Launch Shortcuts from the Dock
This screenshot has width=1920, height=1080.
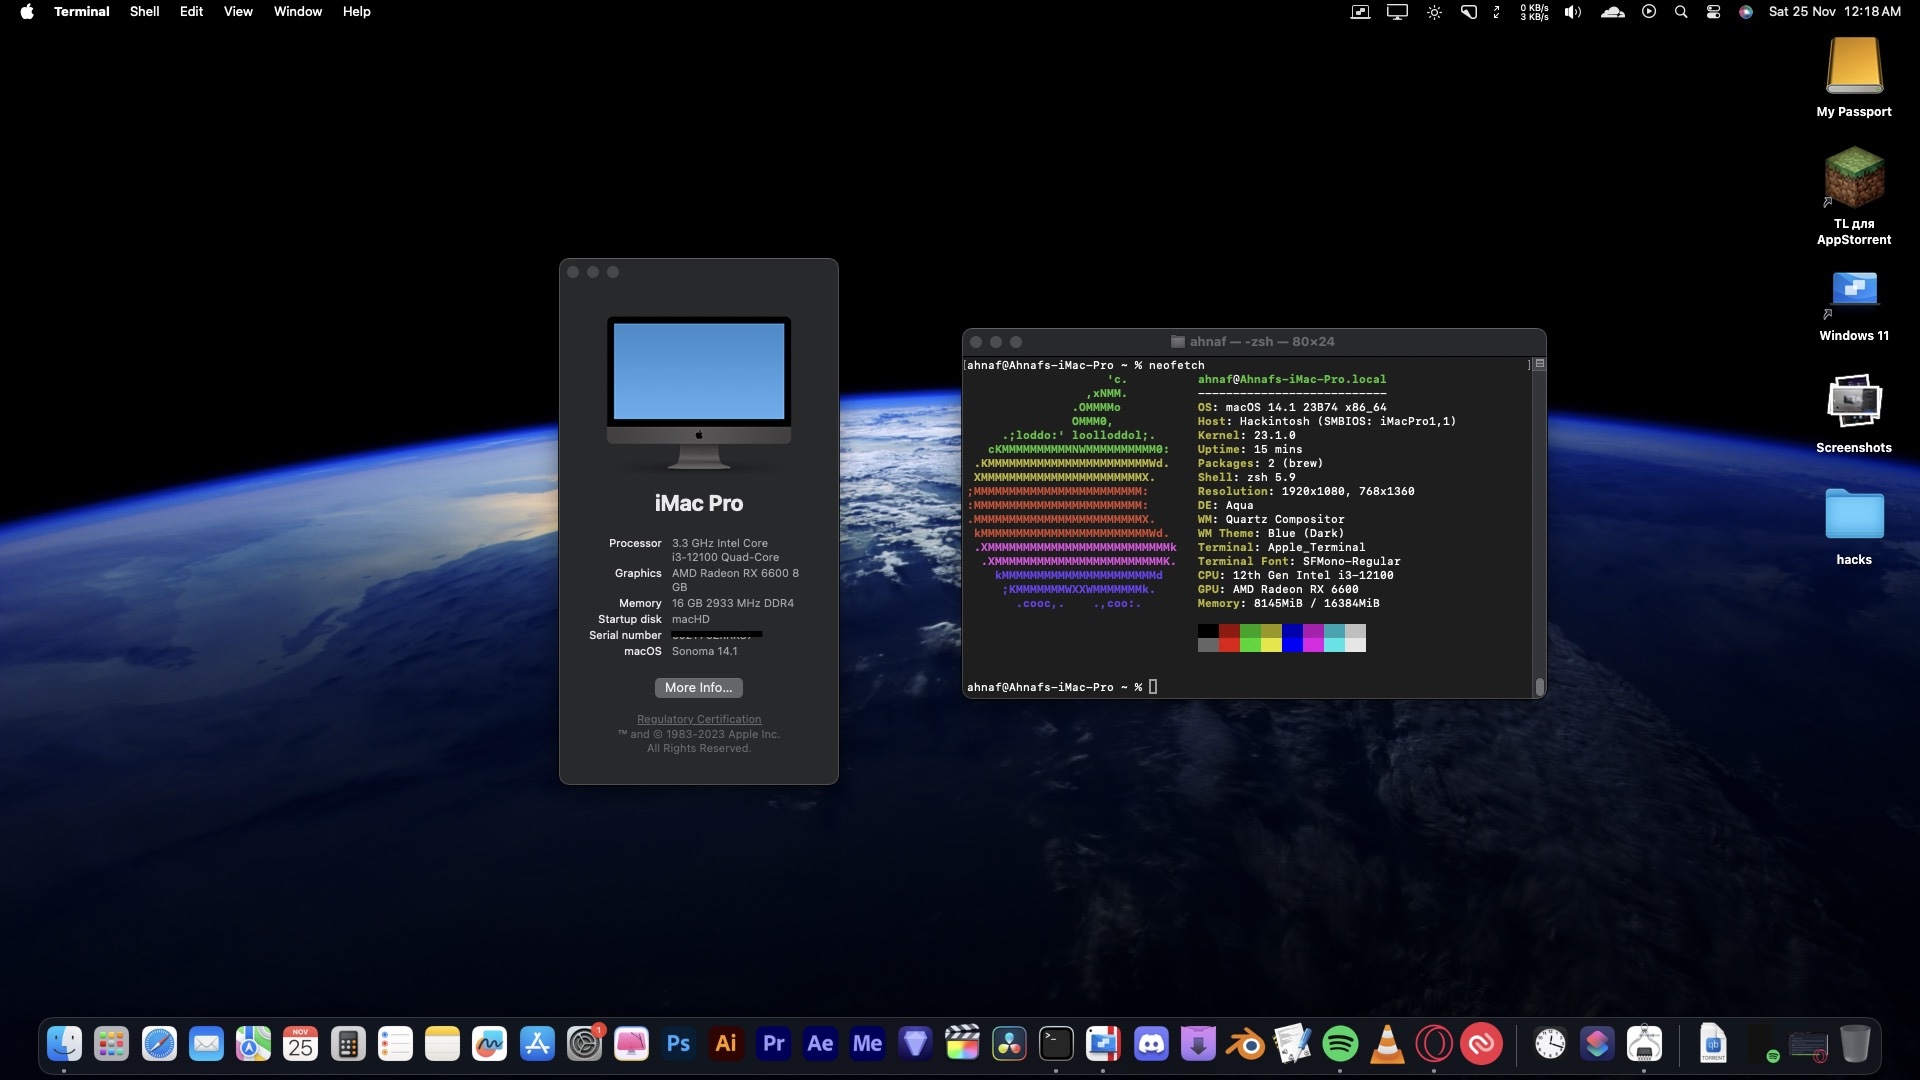pos(1597,1044)
